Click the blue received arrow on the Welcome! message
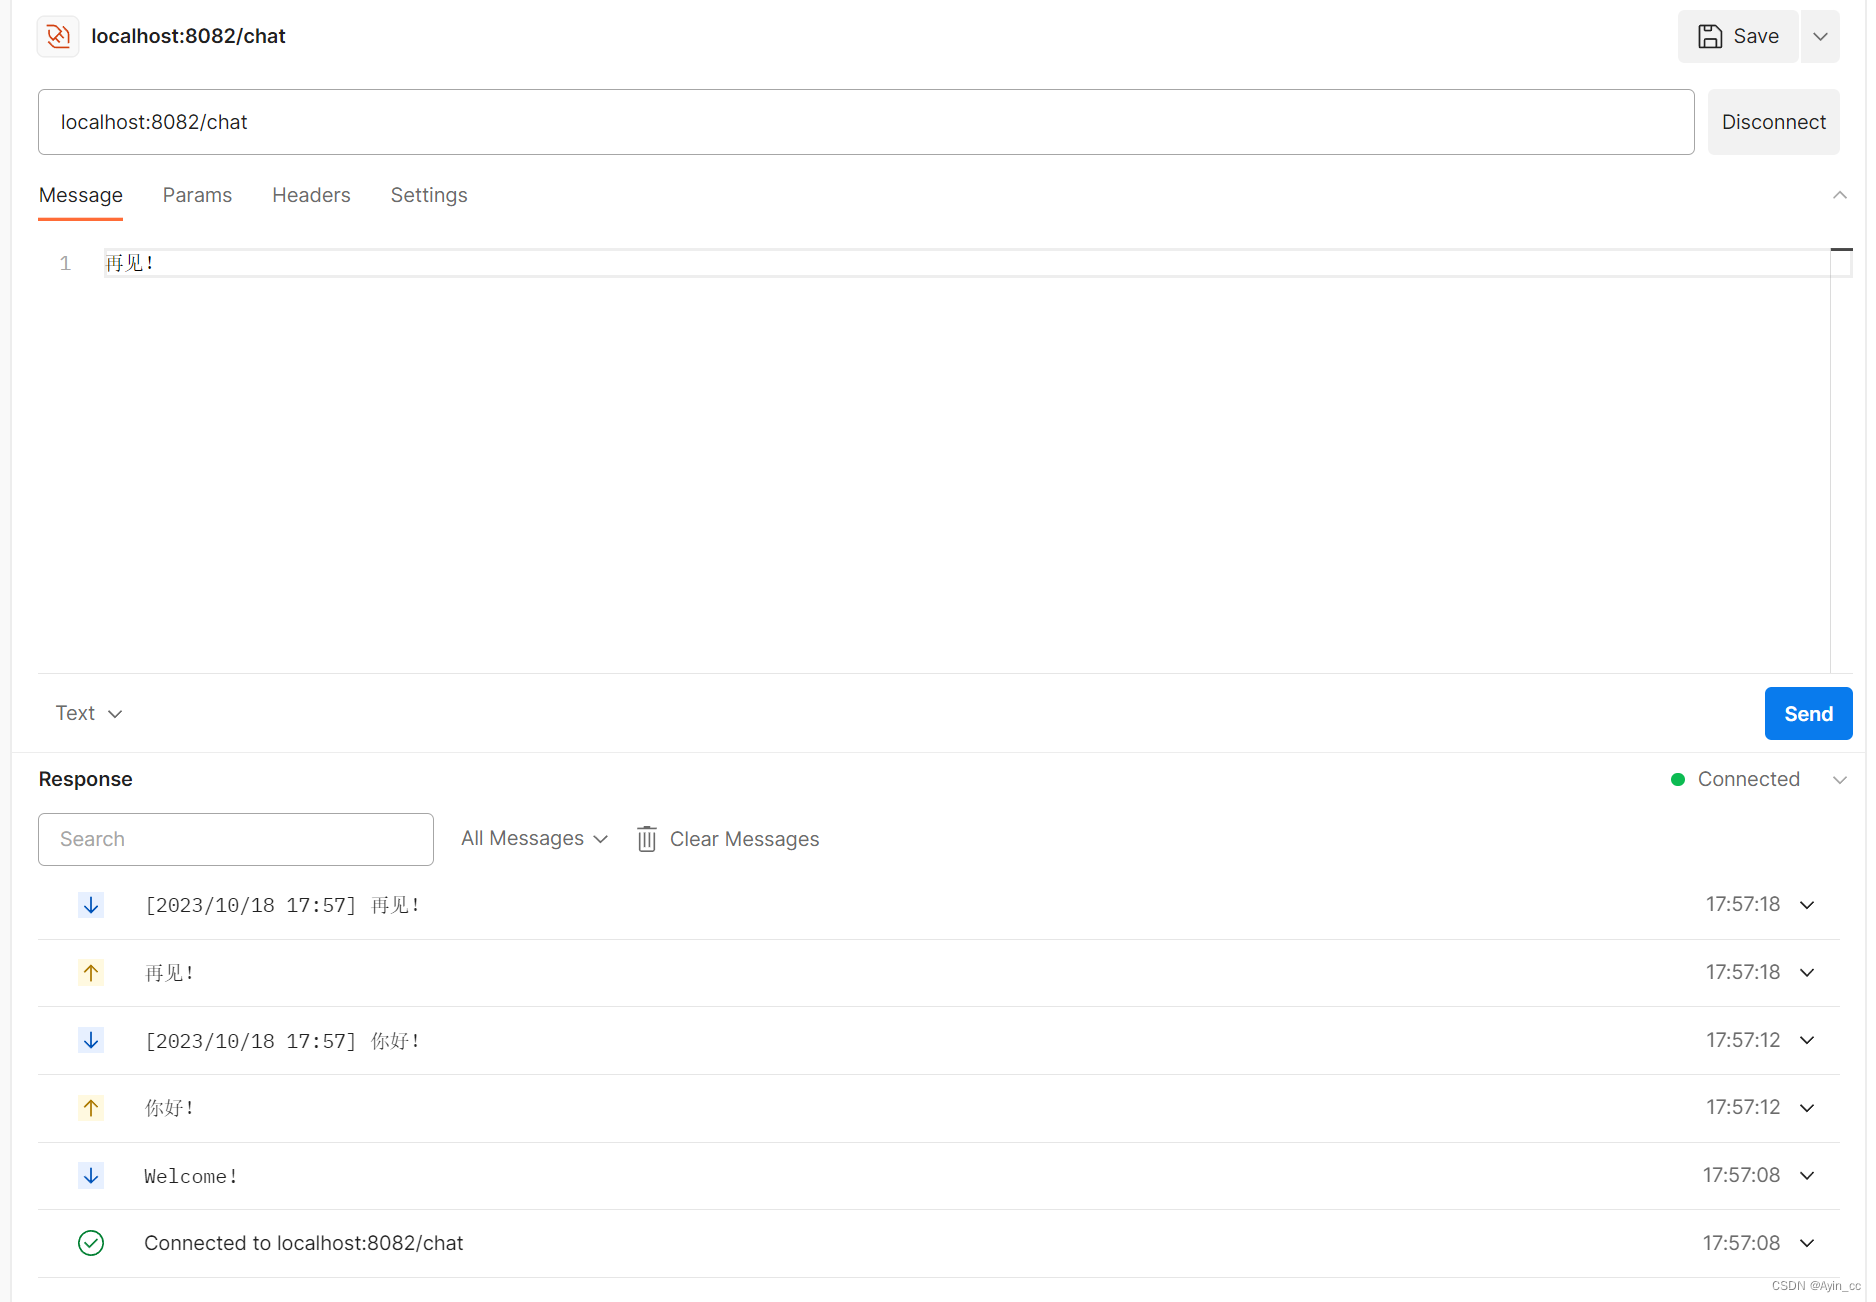This screenshot has height=1302, width=1876. point(91,1175)
